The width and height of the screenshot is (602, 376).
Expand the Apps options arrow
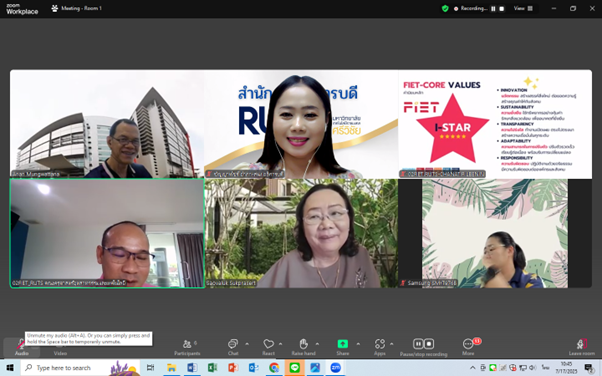pos(392,344)
